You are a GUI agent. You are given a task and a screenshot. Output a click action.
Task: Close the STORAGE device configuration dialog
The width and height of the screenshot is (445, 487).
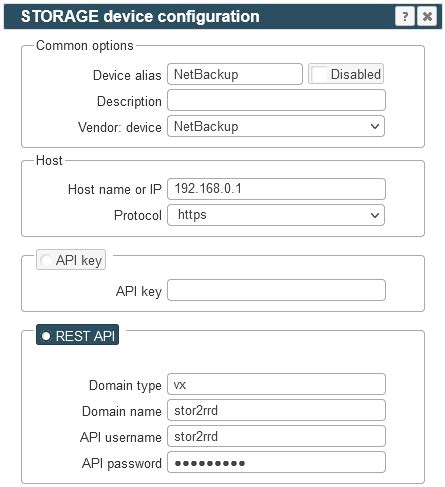(x=427, y=16)
